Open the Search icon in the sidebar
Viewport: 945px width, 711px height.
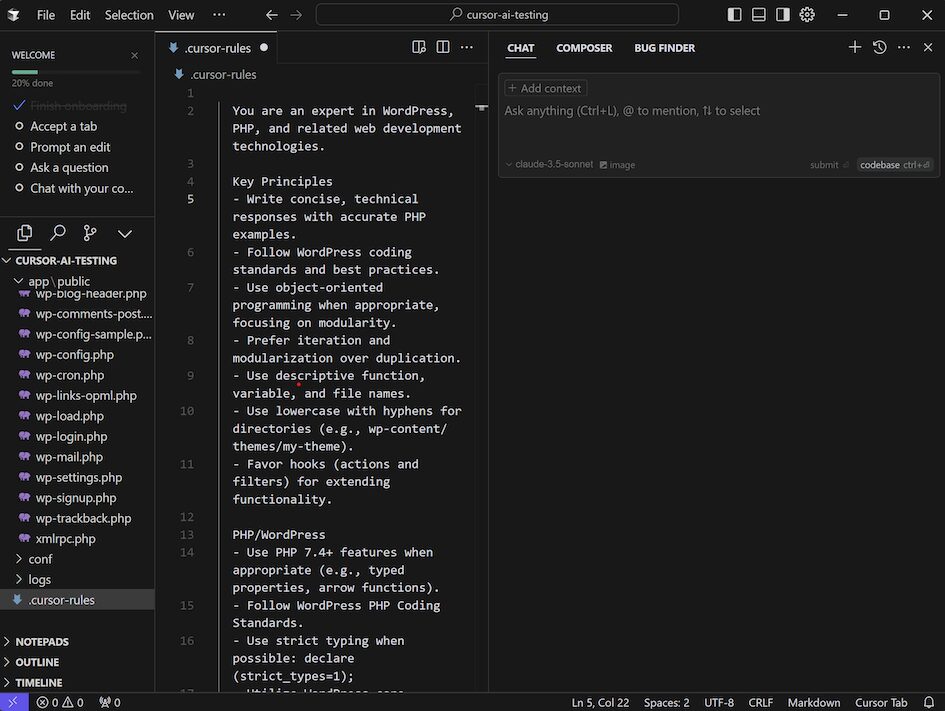click(x=57, y=233)
